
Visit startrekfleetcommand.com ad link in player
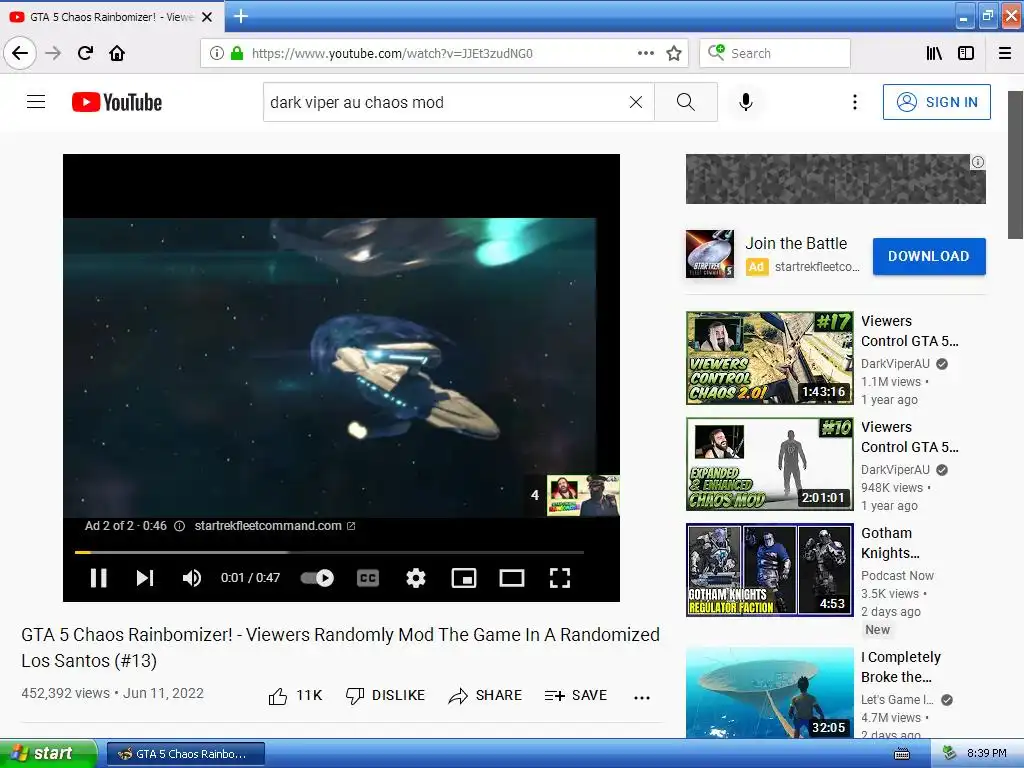[x=274, y=526]
